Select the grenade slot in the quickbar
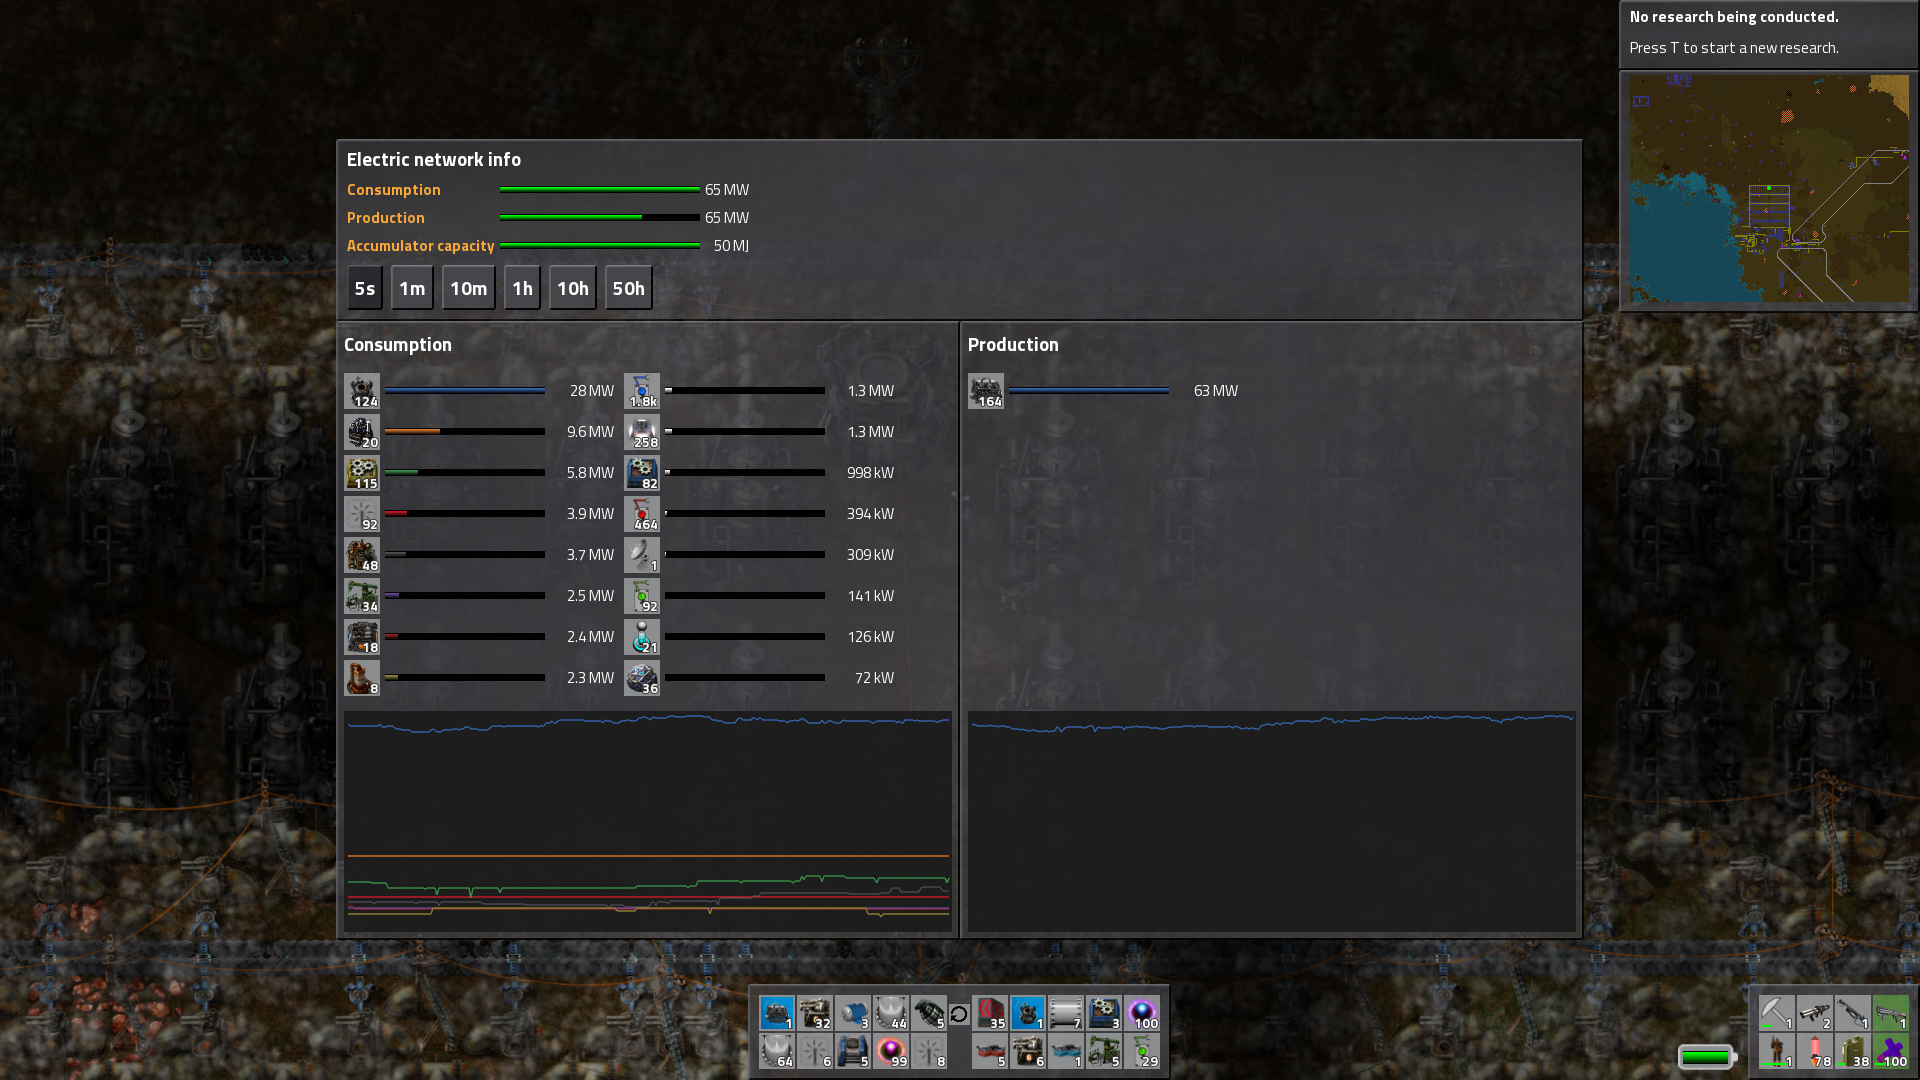This screenshot has height=1080, width=1920. 929,1013
